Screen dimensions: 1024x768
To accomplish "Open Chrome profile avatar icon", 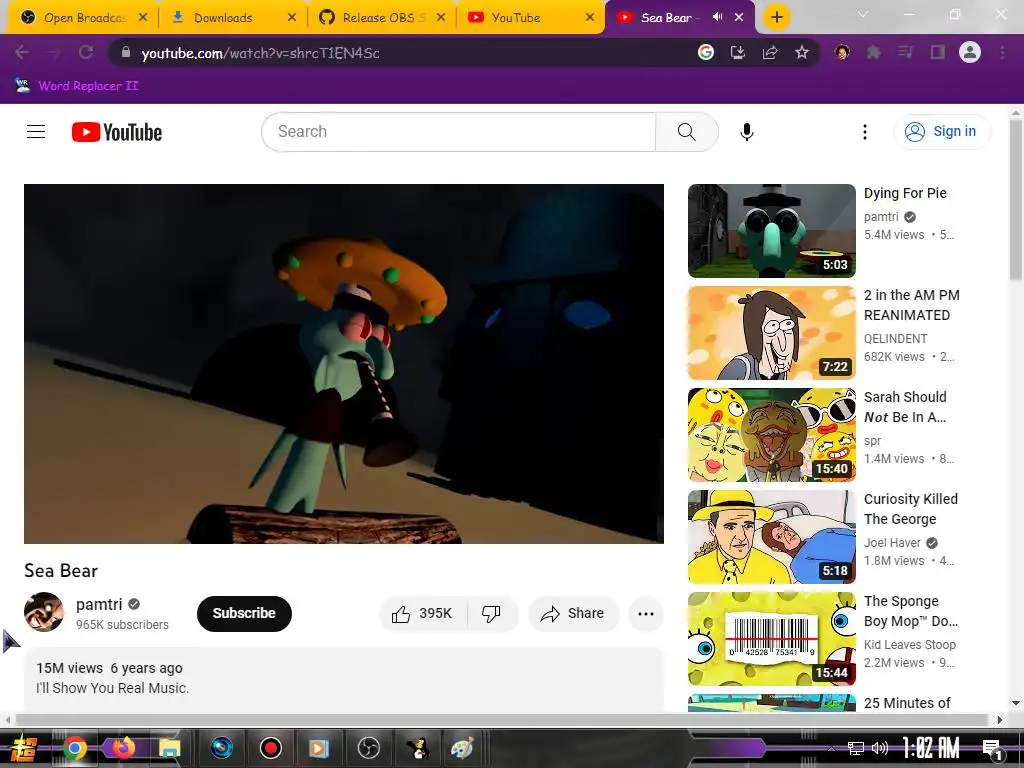I will (970, 52).
